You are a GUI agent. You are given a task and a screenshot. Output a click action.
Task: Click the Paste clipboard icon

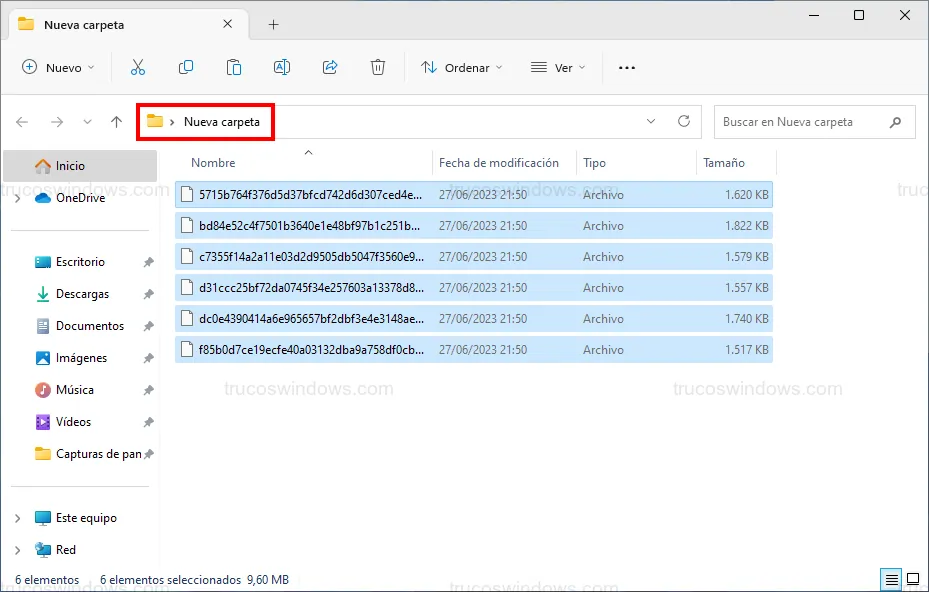pyautogui.click(x=234, y=67)
